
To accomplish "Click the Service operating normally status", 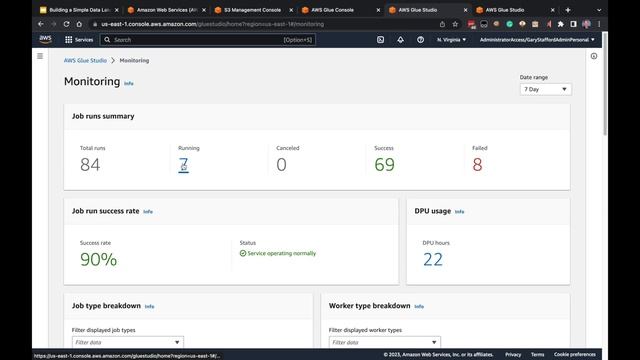I will point(278,253).
